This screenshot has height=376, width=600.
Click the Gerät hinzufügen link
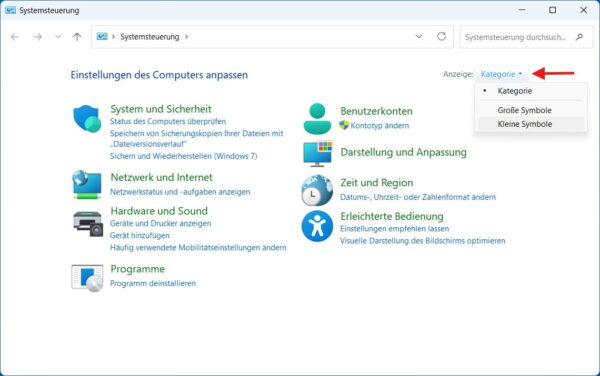[140, 236]
